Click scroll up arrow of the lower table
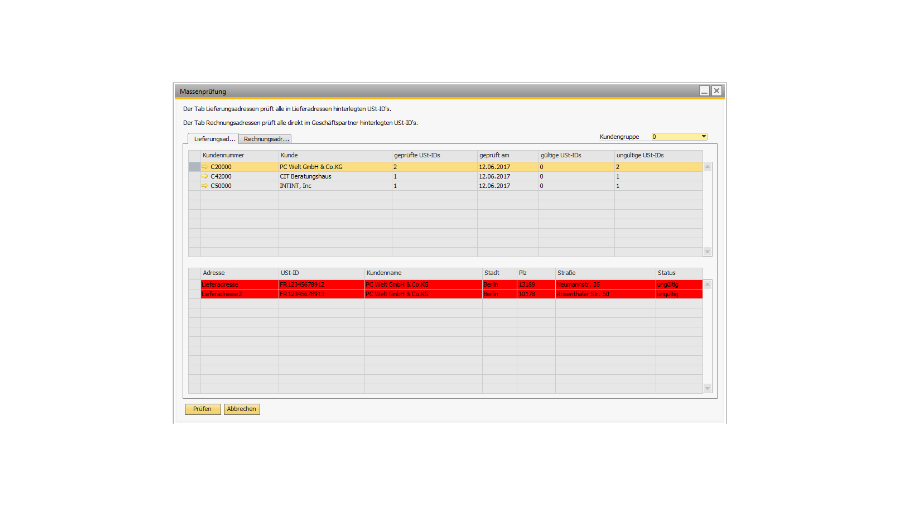899x506 pixels. click(708, 285)
